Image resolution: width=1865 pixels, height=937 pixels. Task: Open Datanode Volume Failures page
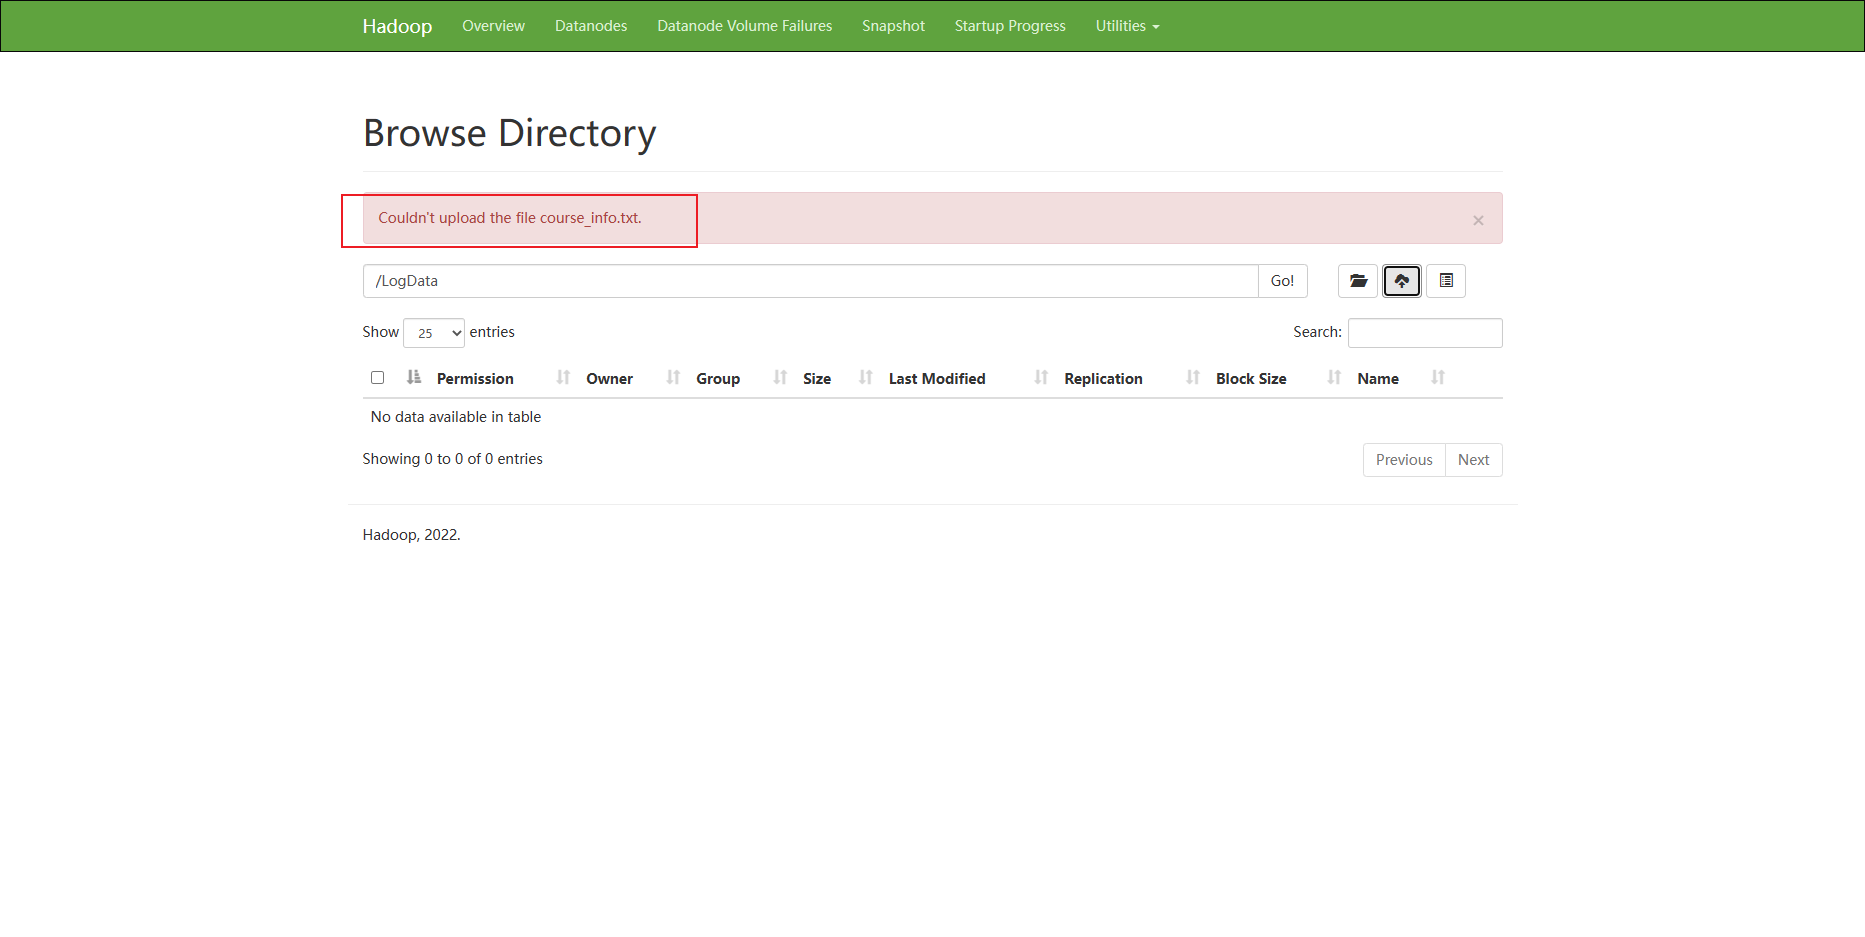pyautogui.click(x=744, y=26)
